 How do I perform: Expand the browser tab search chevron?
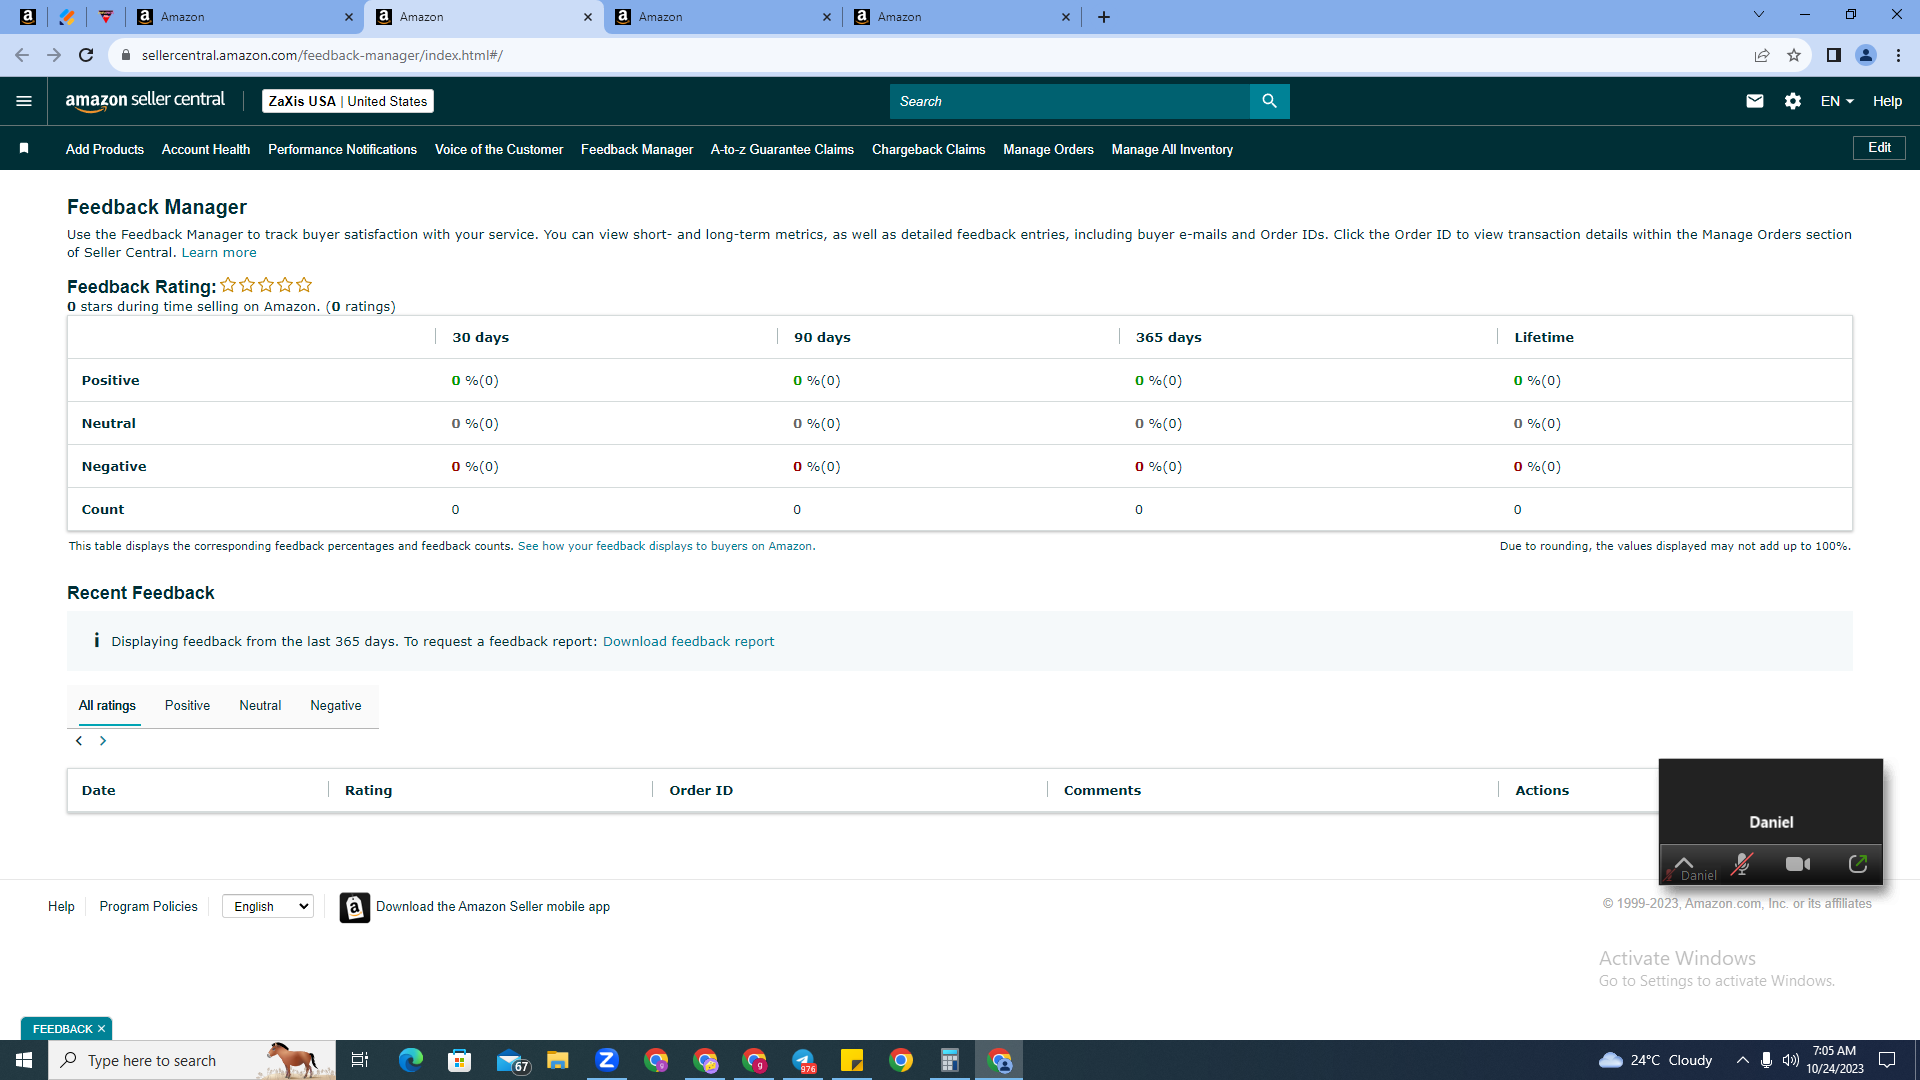pyautogui.click(x=1759, y=15)
